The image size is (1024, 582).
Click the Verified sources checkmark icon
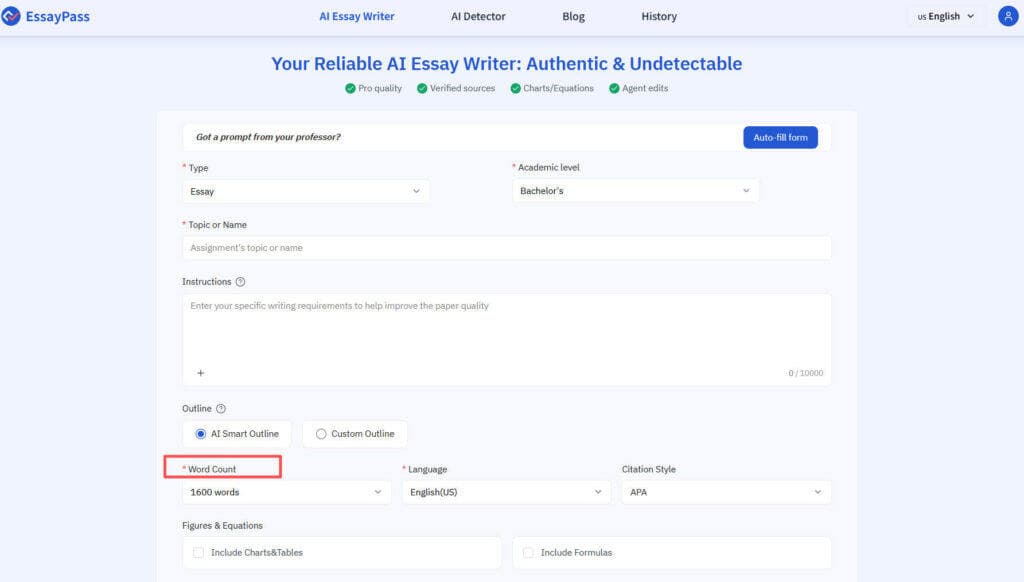click(422, 88)
